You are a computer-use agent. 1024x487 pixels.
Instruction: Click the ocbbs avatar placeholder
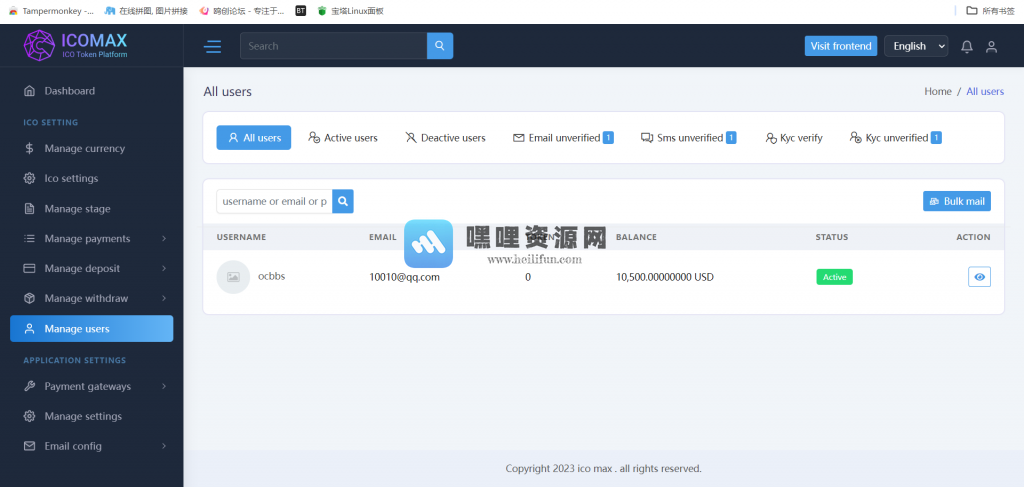(233, 277)
